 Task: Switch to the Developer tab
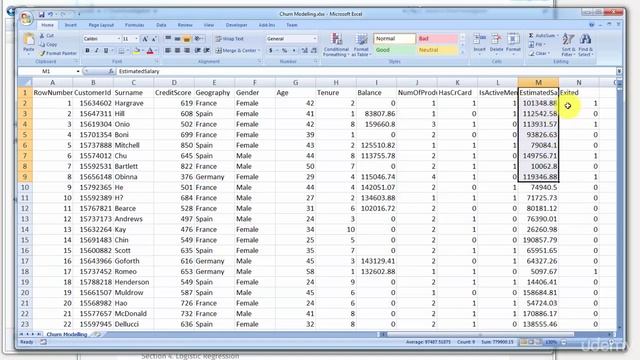click(x=236, y=25)
